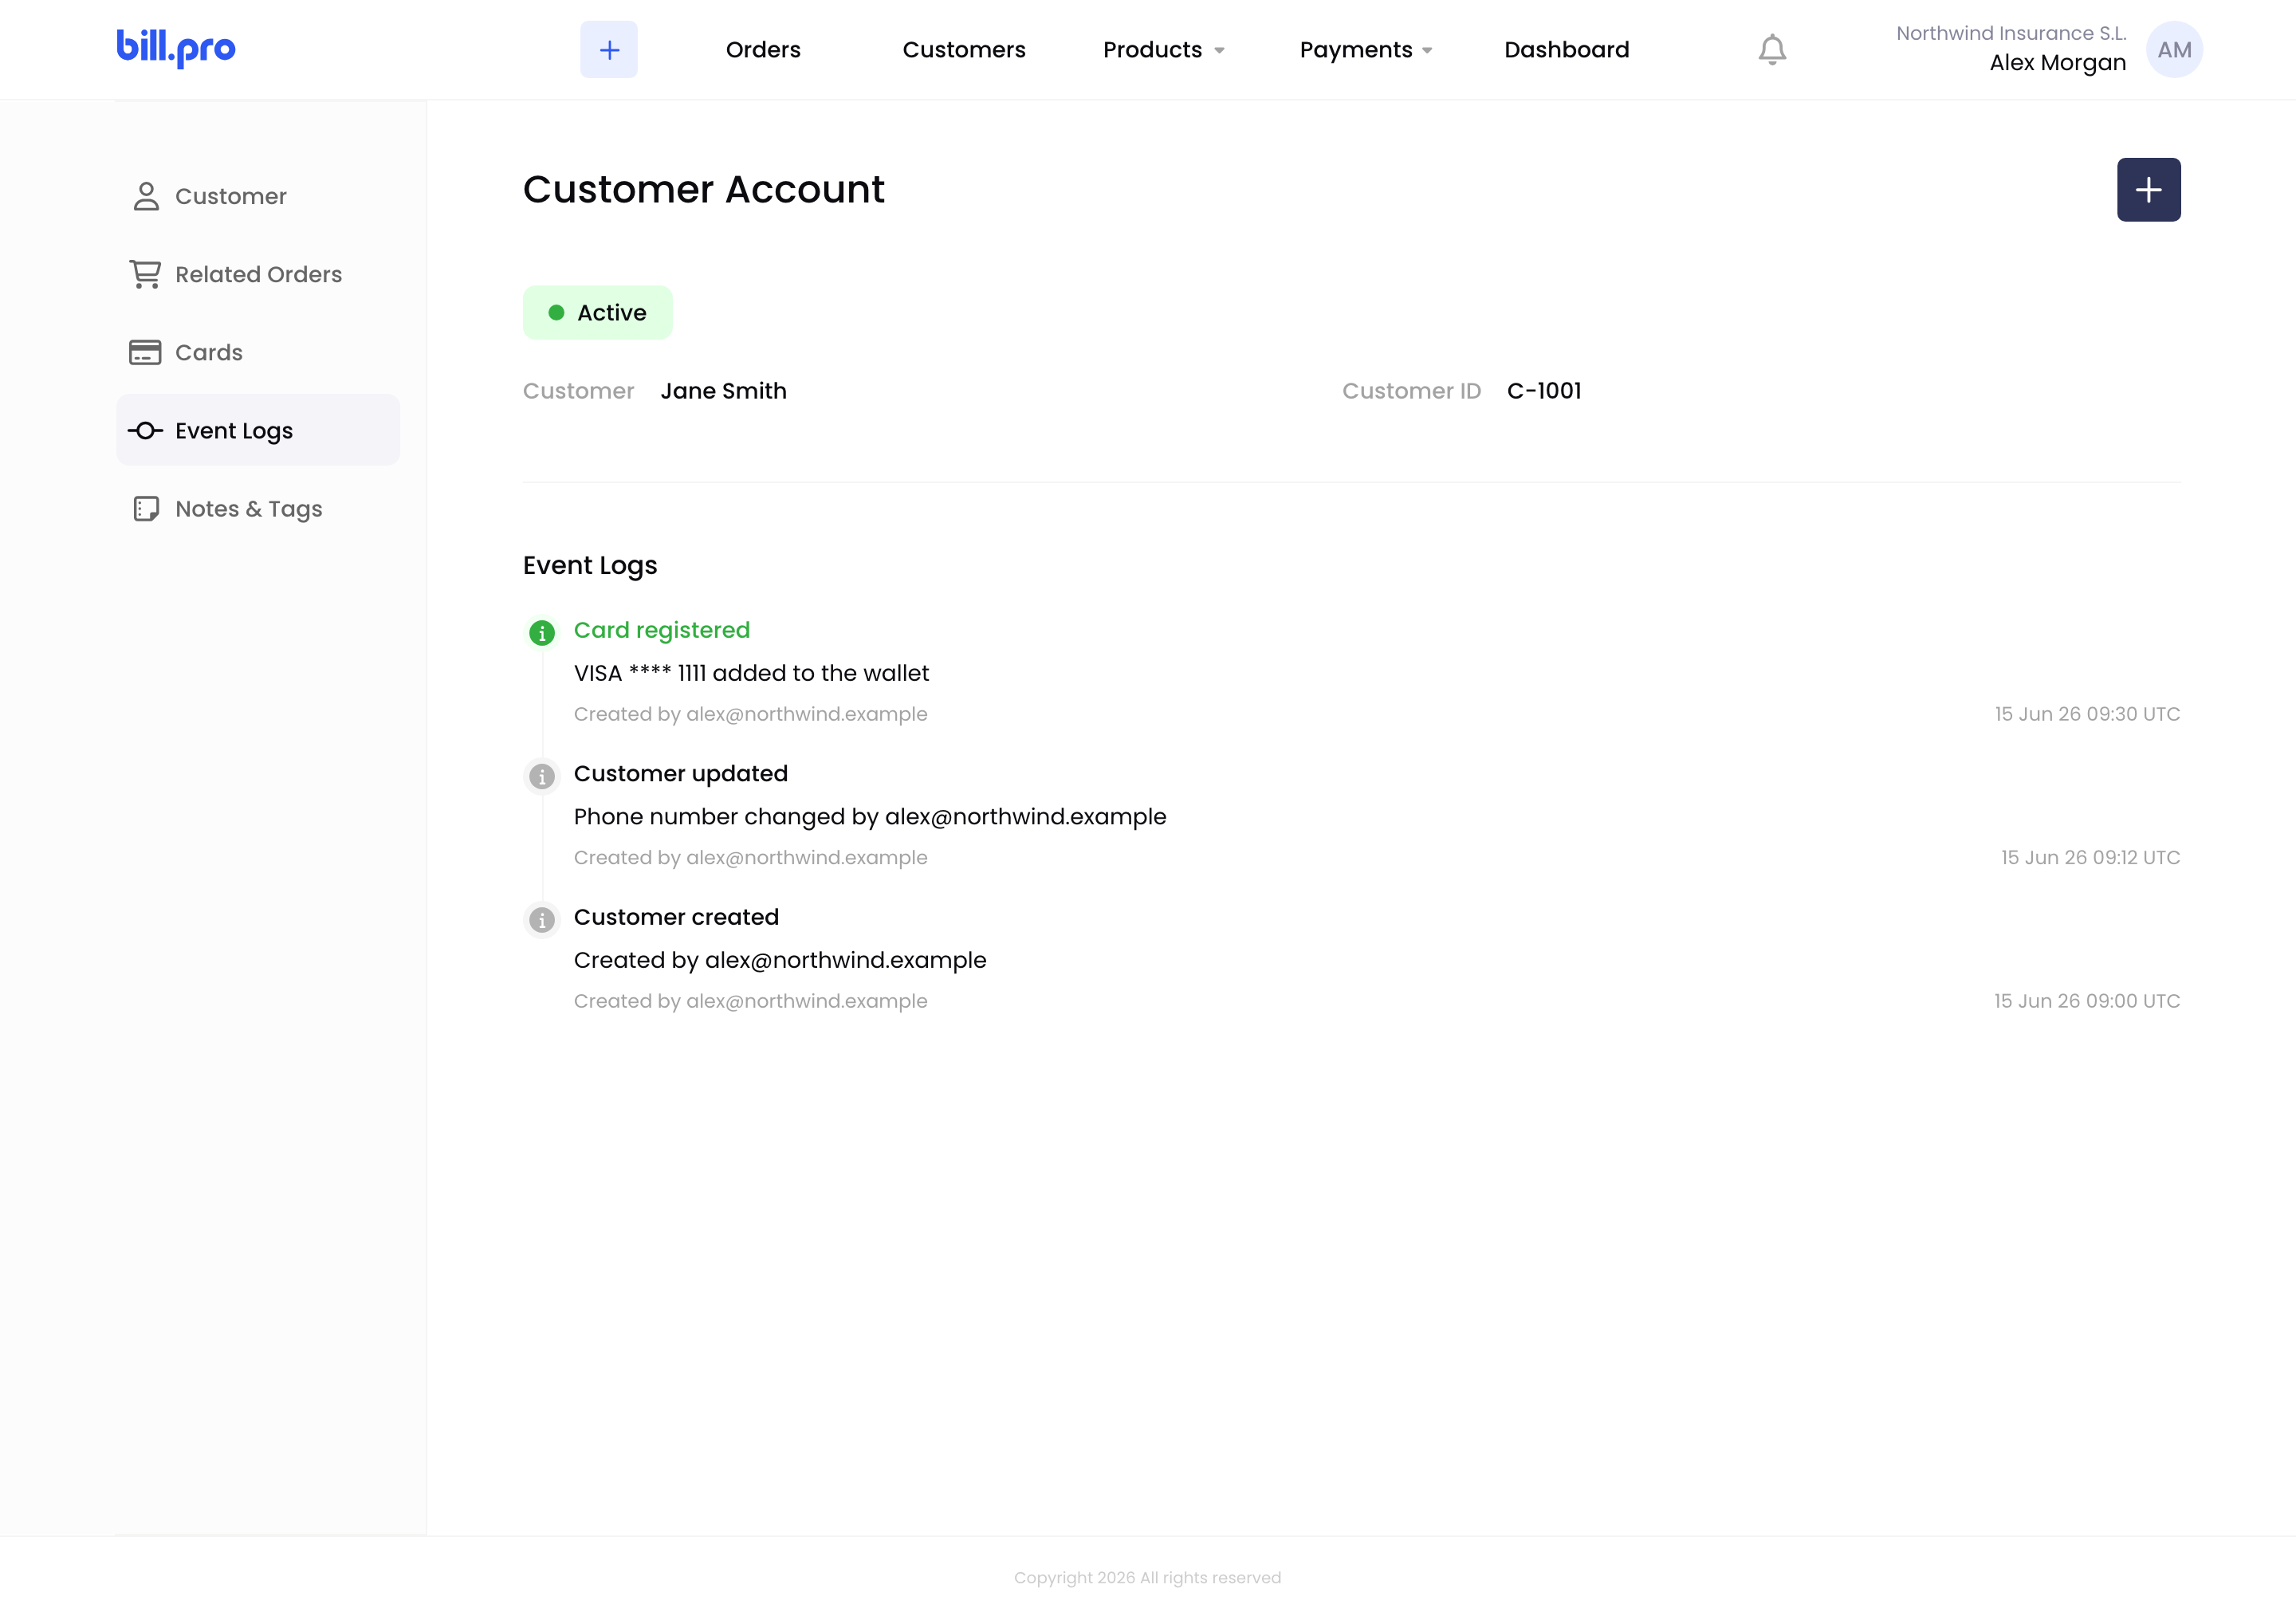Click the Event Logs commit icon

pos(145,431)
